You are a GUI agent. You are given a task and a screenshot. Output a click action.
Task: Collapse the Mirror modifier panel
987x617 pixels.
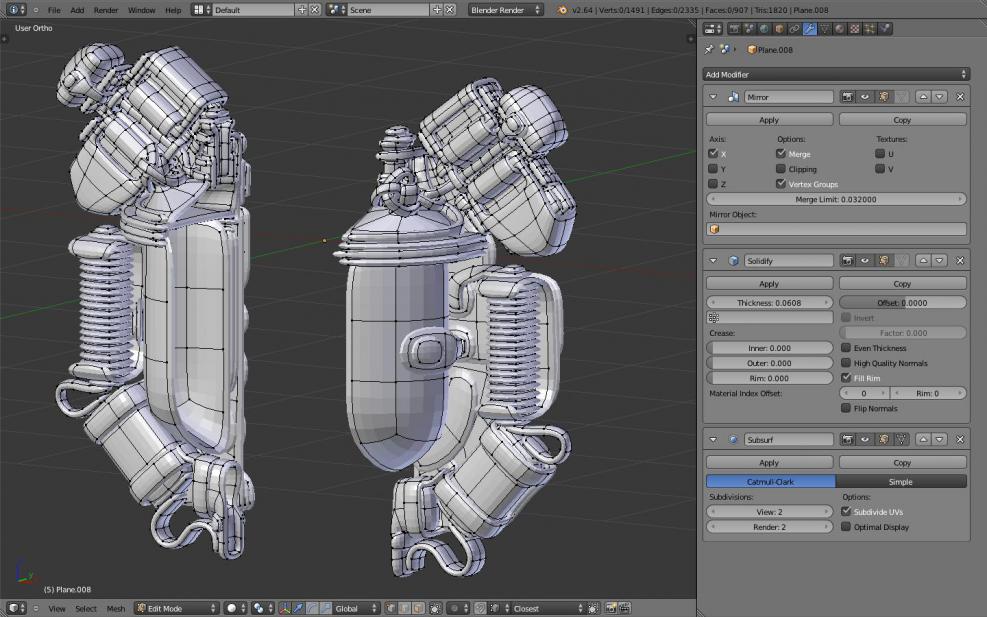point(713,97)
